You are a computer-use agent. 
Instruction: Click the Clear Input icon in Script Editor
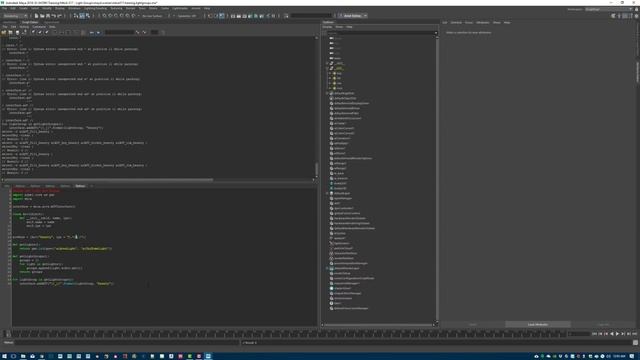pyautogui.click(x=40, y=32)
